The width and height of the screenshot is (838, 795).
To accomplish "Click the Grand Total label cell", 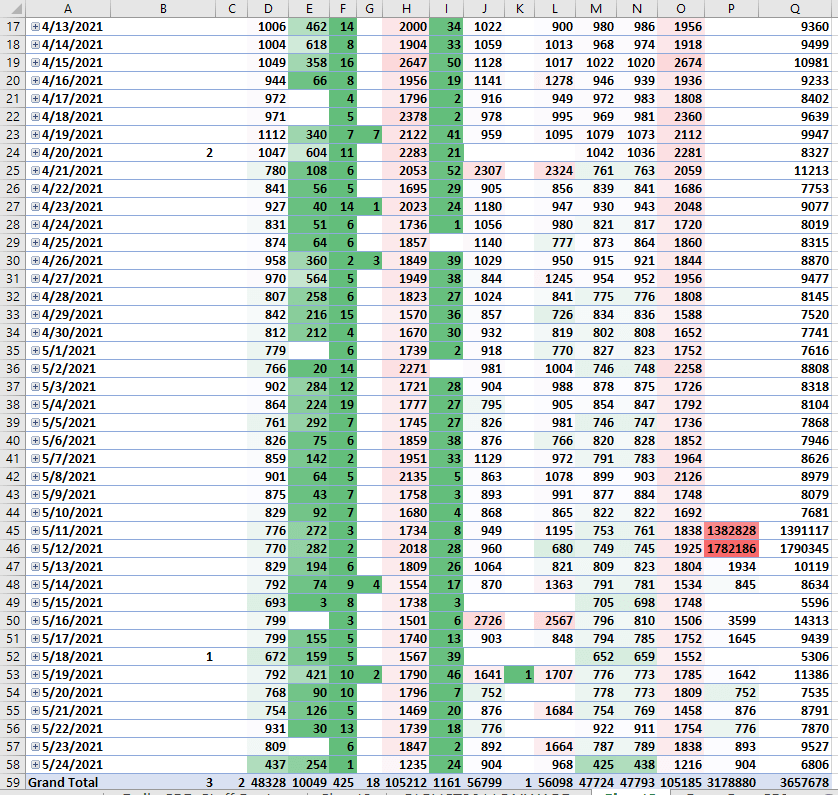I will (63, 781).
